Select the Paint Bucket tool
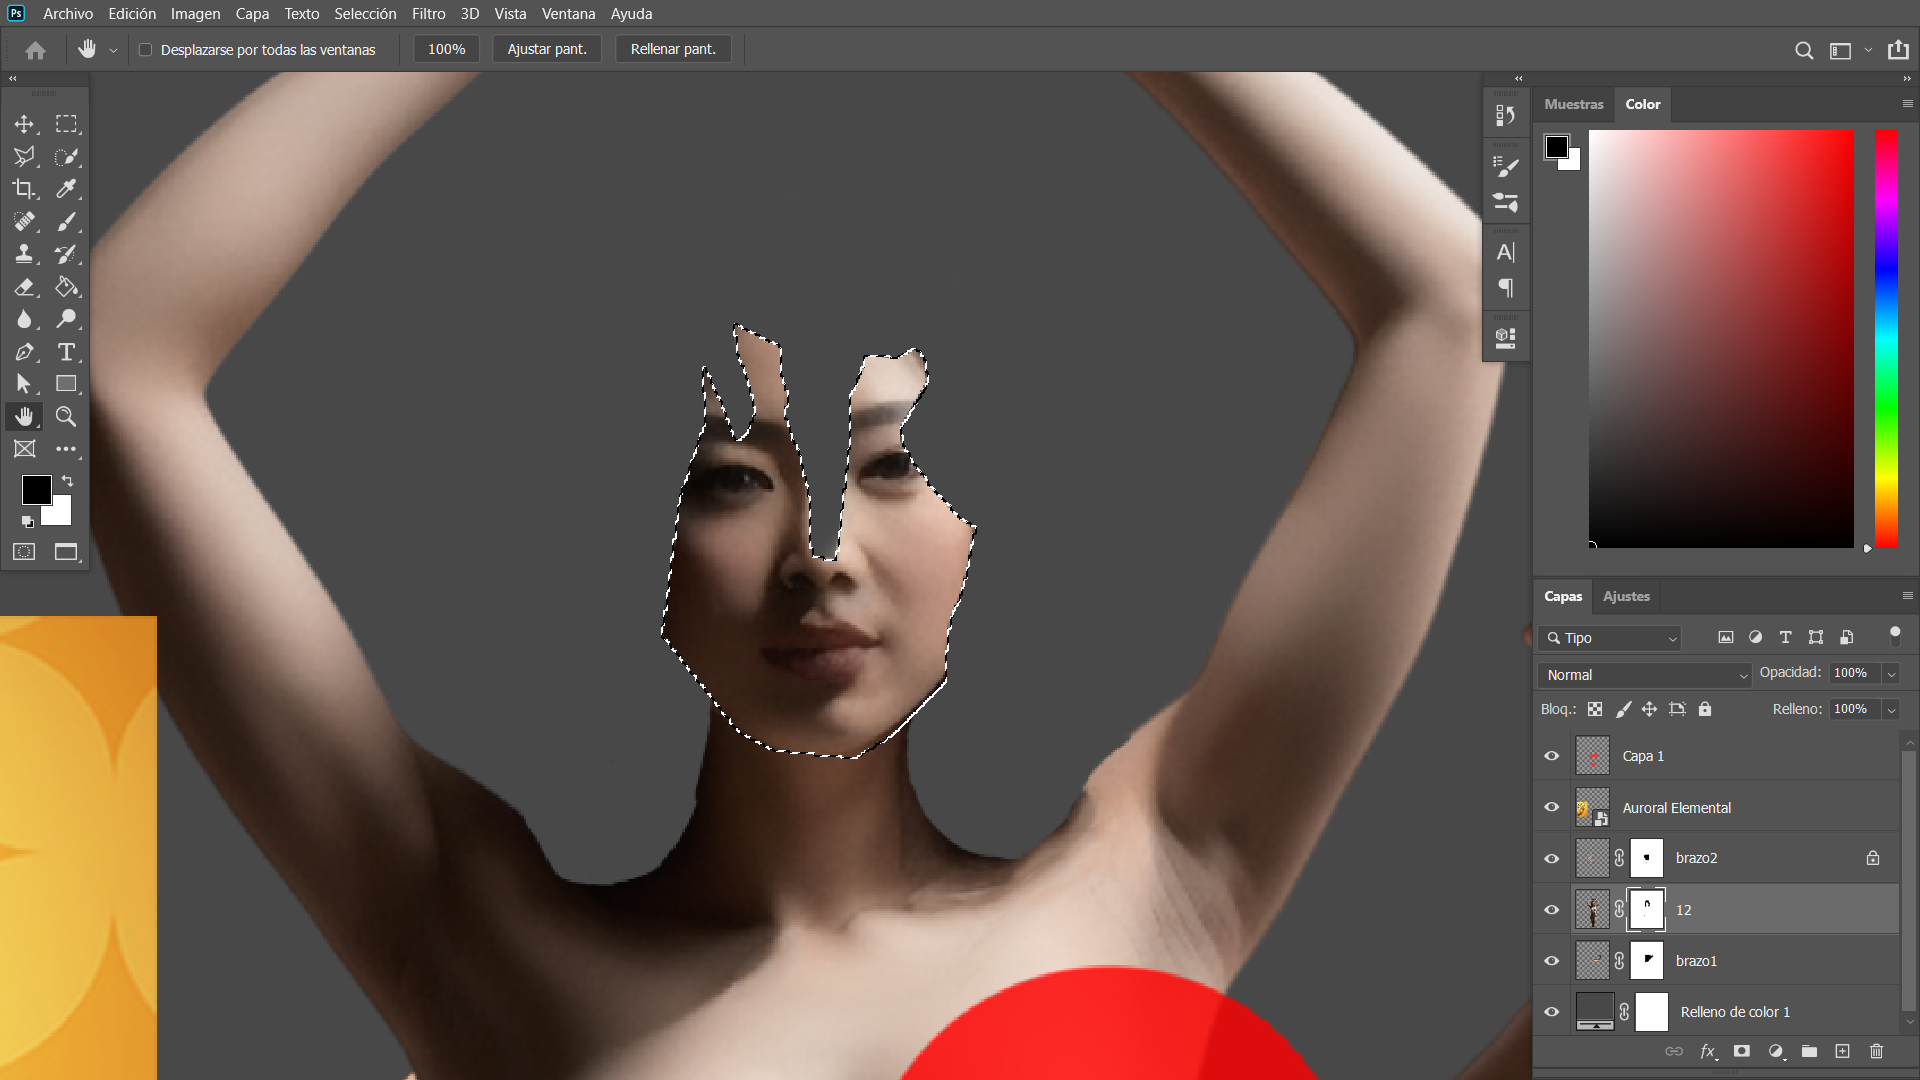 click(x=66, y=287)
